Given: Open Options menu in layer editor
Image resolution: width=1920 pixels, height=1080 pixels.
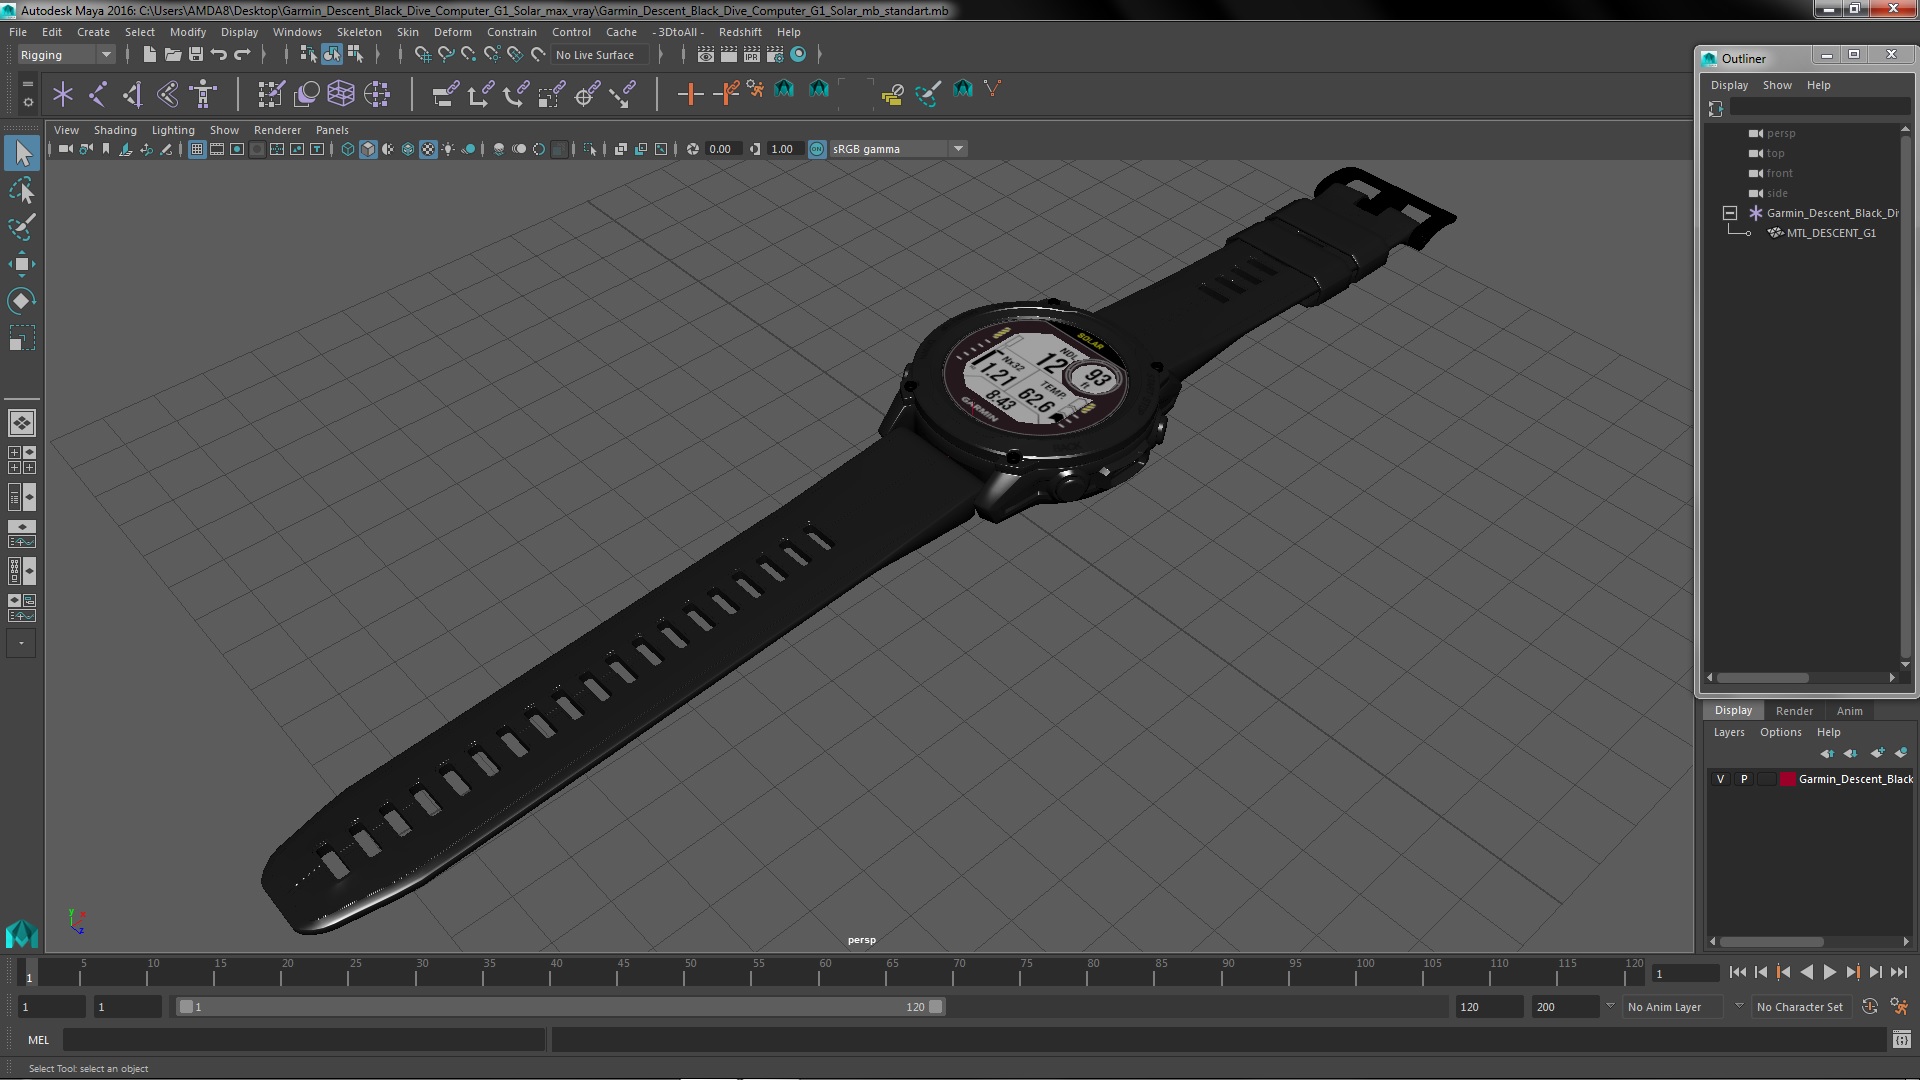Looking at the screenshot, I should pos(1780,732).
